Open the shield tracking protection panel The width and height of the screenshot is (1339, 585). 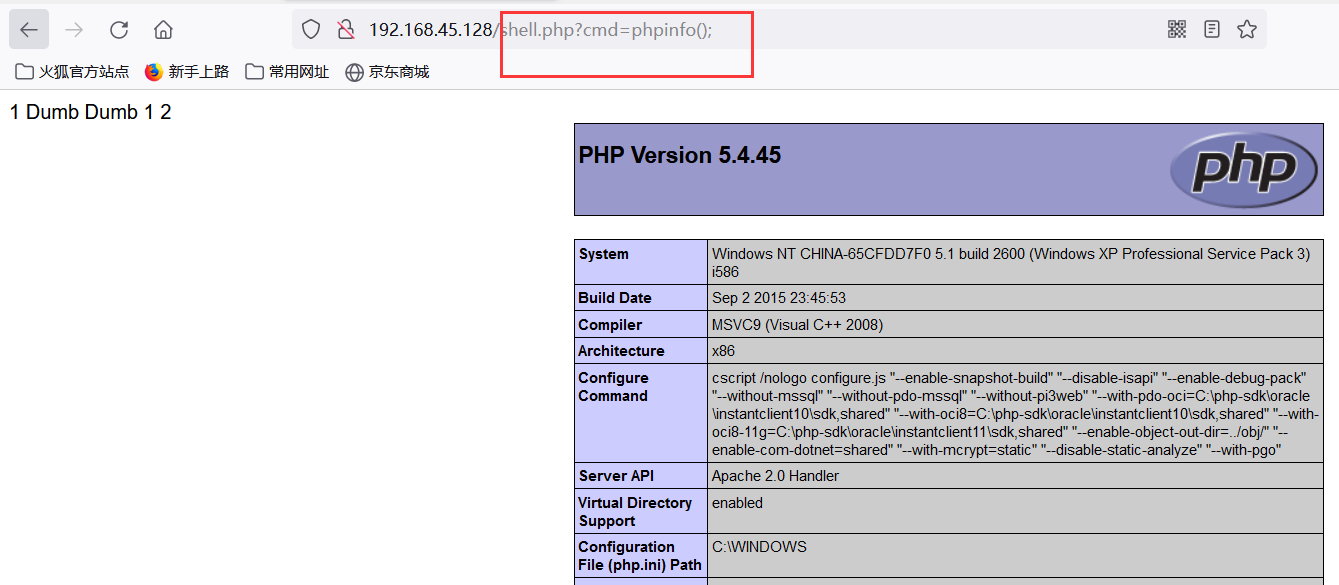[x=311, y=30]
